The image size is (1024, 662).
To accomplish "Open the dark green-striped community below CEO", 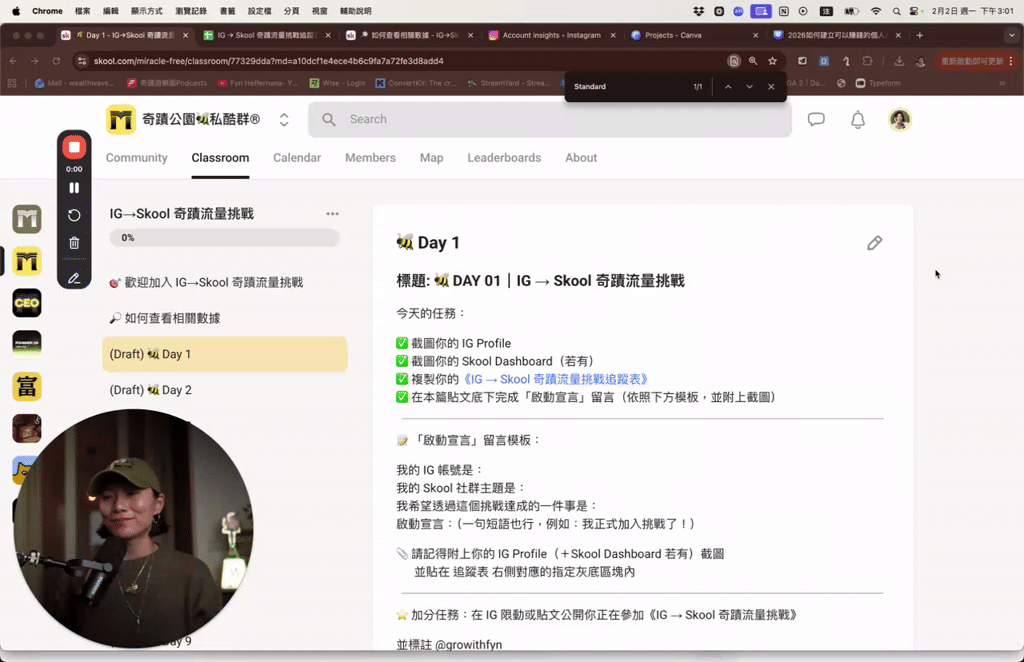I will tap(27, 345).
